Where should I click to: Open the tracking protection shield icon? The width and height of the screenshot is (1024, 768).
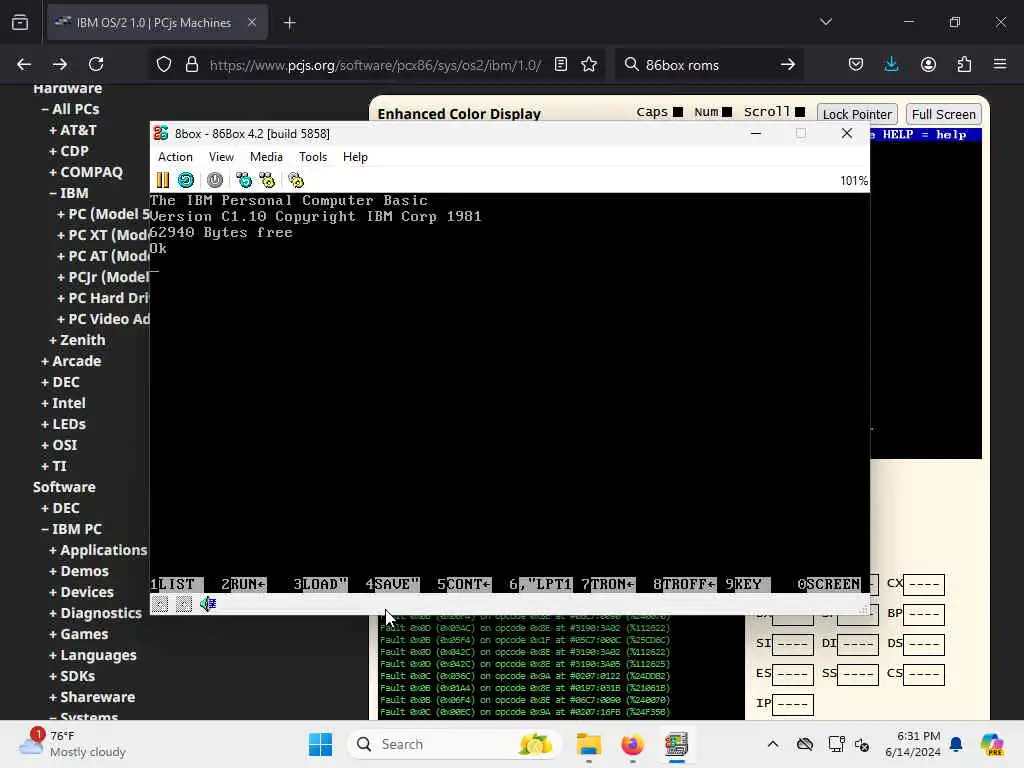164,65
